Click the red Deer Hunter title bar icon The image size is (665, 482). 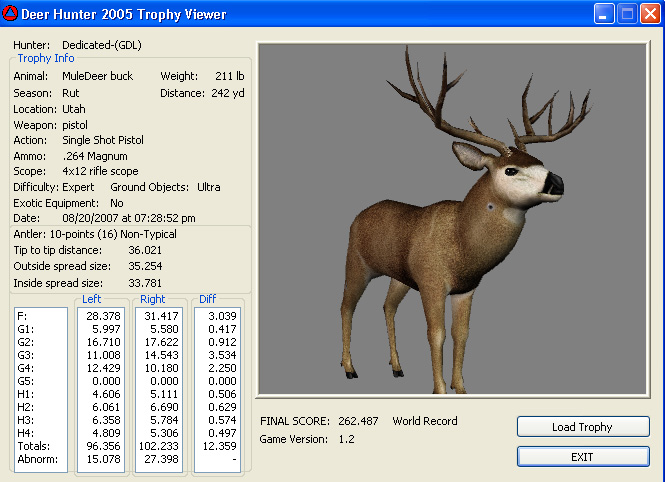(x=10, y=14)
